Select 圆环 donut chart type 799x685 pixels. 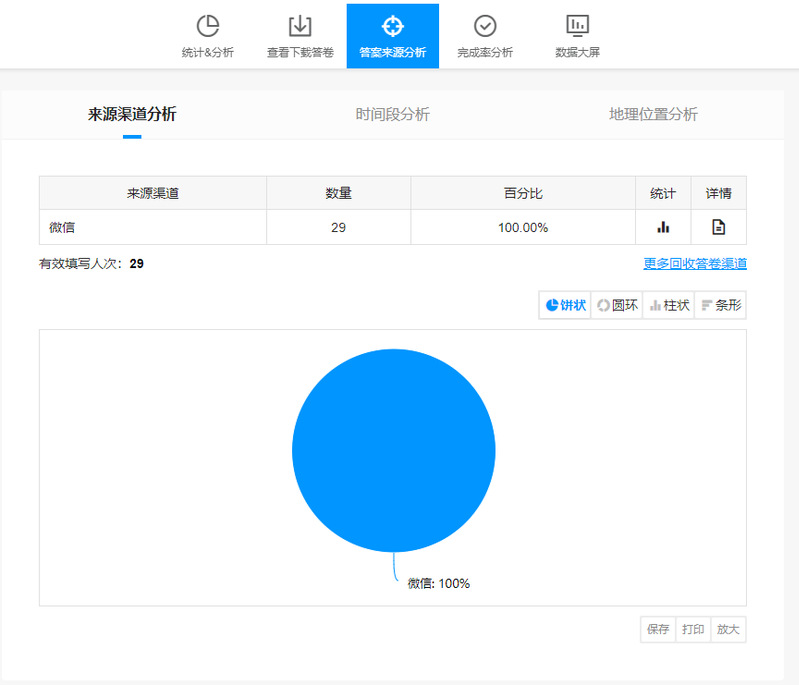(x=617, y=305)
